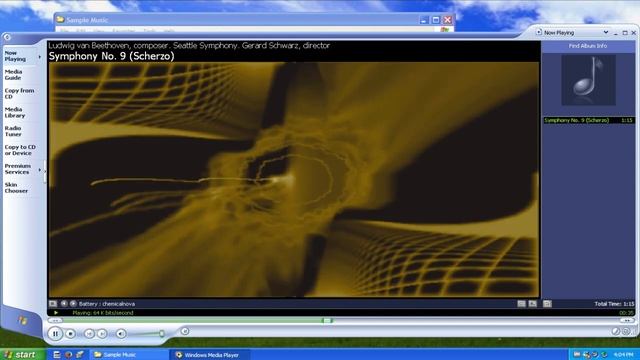Expand the Now Playing sidebar arrow
Screen dimensions: 640x360
[x=40, y=57]
